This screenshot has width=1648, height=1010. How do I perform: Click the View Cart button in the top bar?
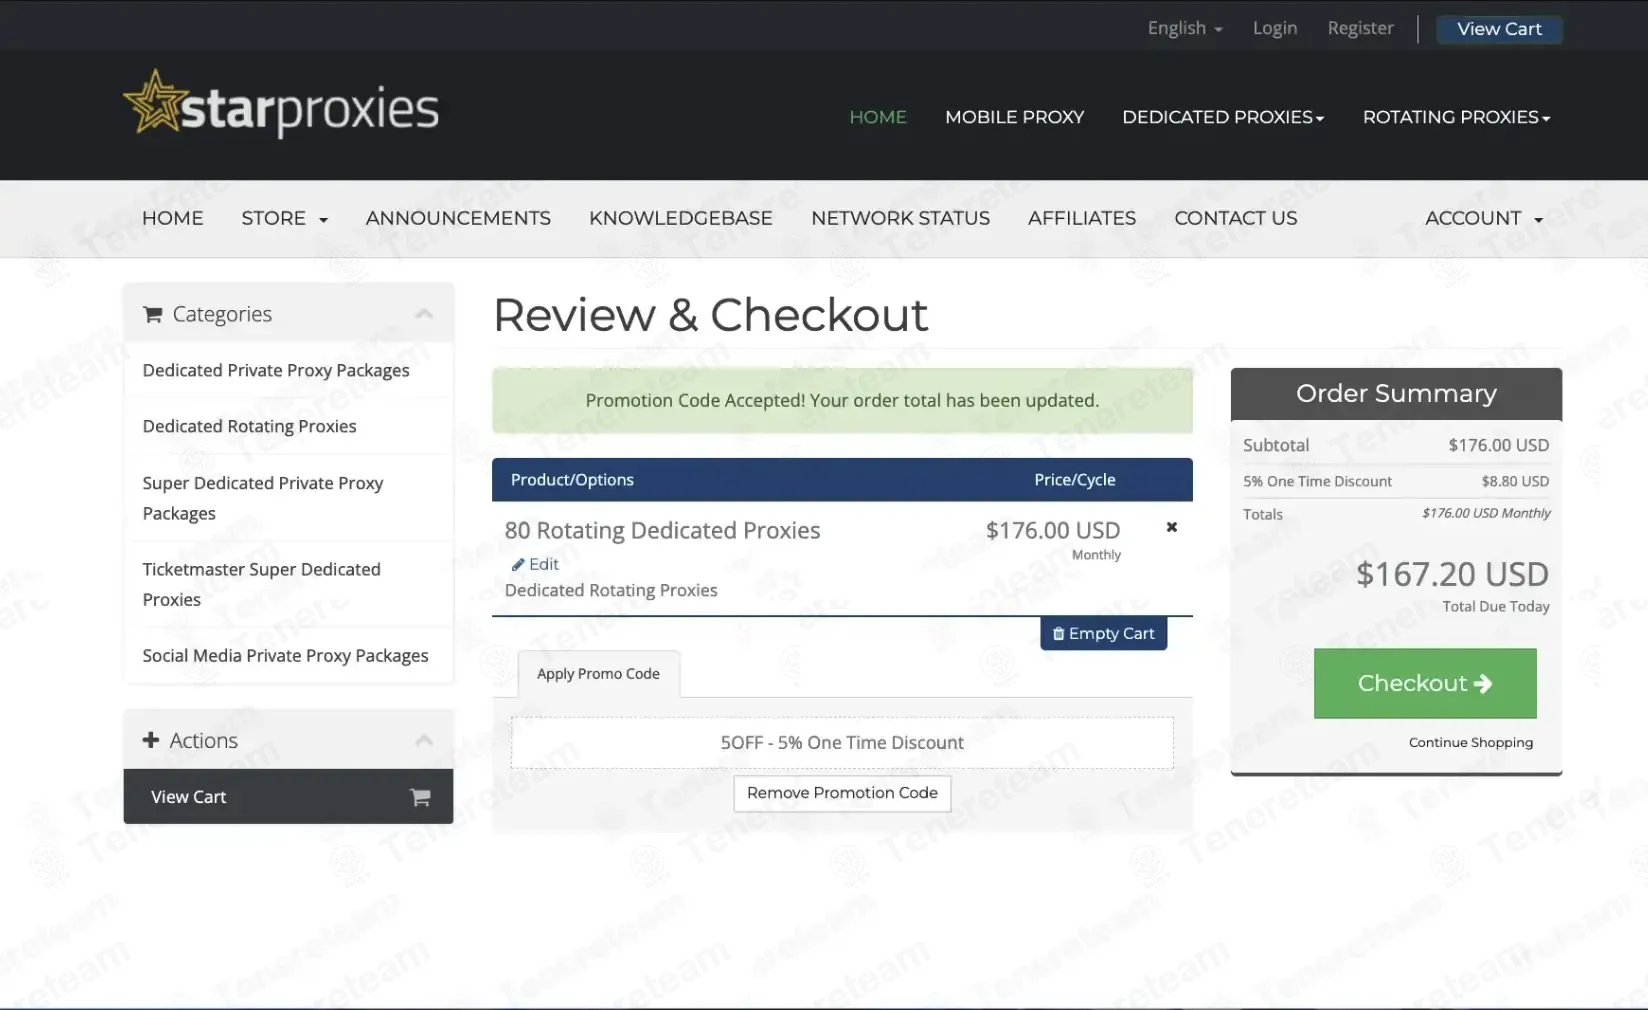pos(1499,29)
